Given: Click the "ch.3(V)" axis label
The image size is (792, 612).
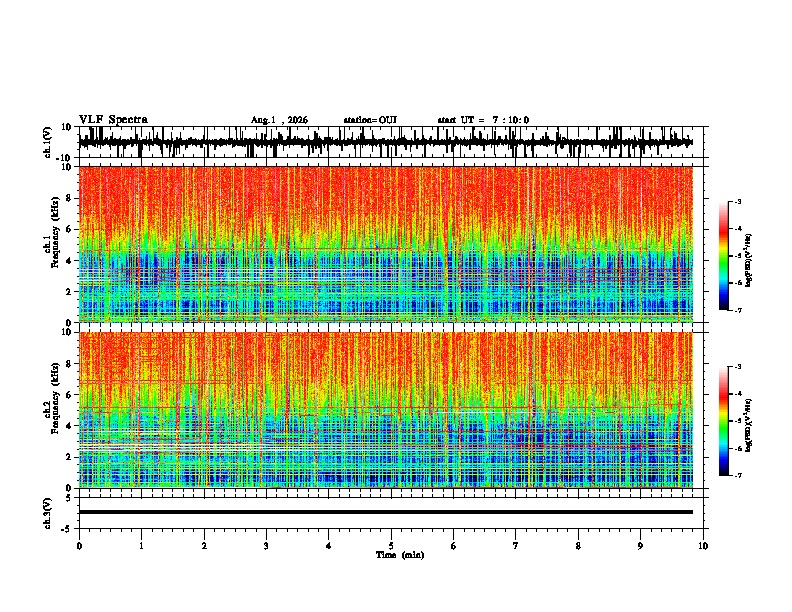Looking at the screenshot, I should (x=48, y=513).
